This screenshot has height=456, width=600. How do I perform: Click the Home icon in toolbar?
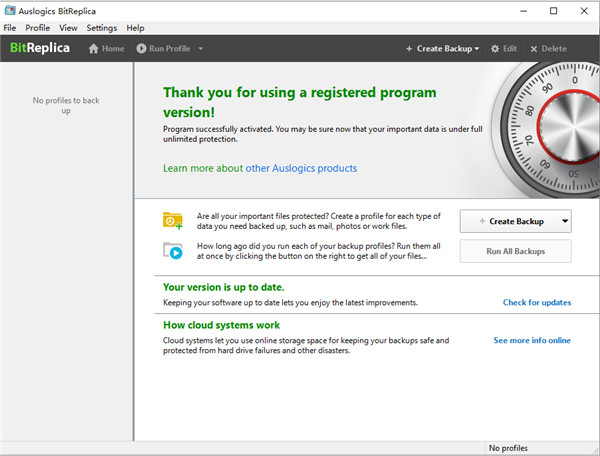pos(94,49)
